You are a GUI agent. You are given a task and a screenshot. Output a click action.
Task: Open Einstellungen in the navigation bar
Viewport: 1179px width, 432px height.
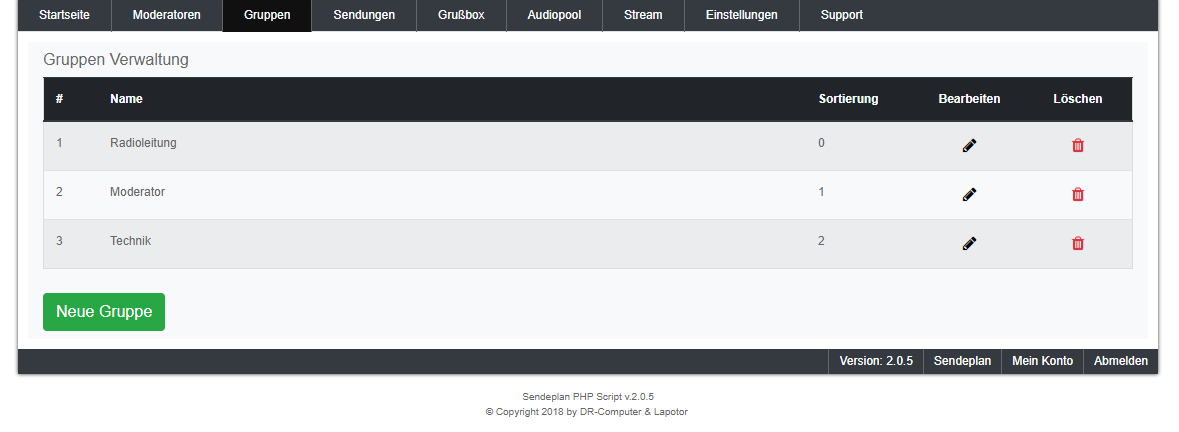(741, 15)
